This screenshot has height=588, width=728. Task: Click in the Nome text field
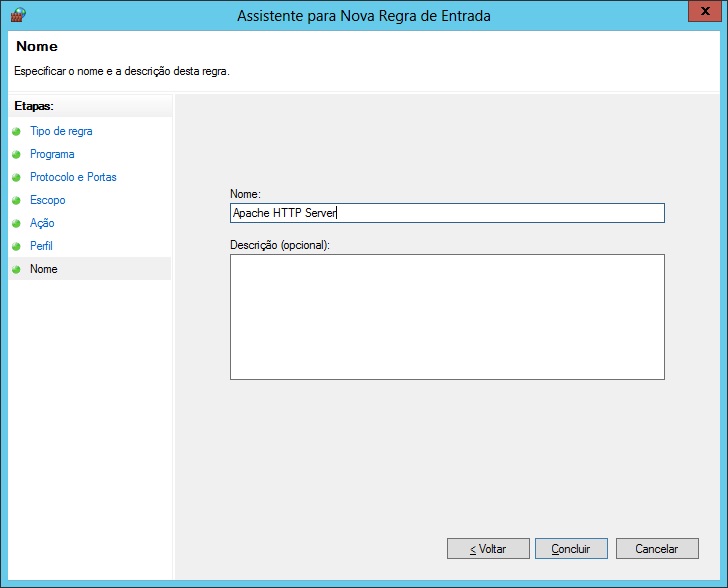pos(447,213)
